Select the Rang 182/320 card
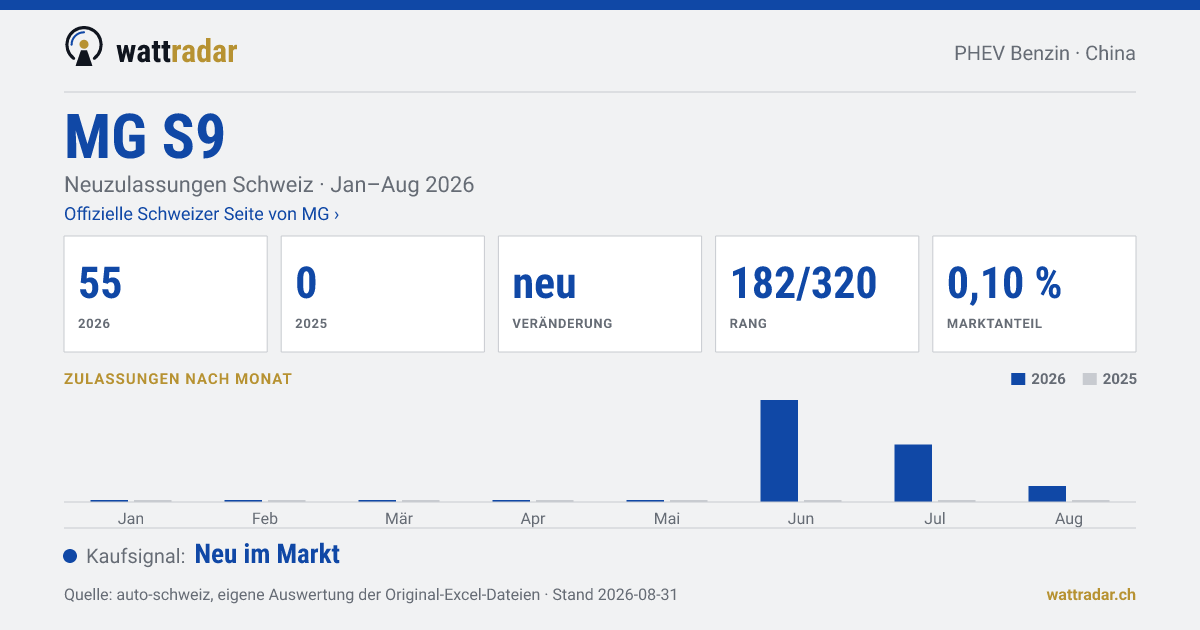The image size is (1200, 630). coord(816,294)
